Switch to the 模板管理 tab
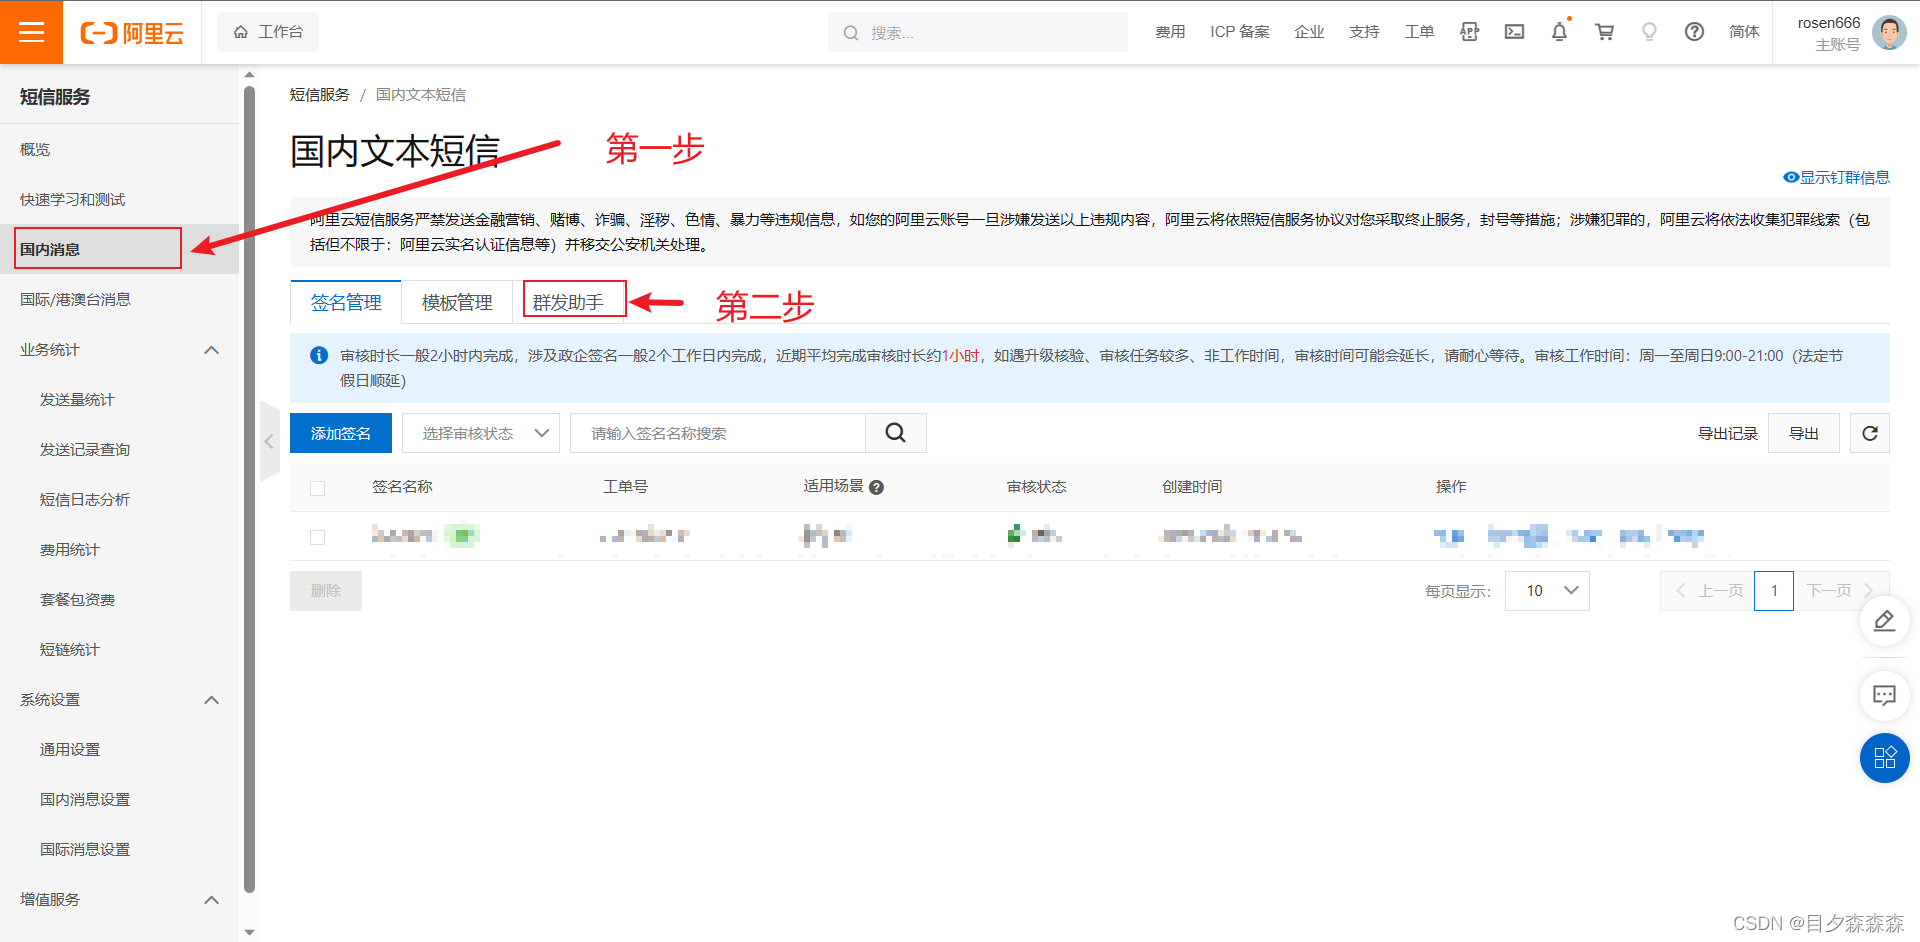Viewport: 1920px width, 942px height. point(457,302)
